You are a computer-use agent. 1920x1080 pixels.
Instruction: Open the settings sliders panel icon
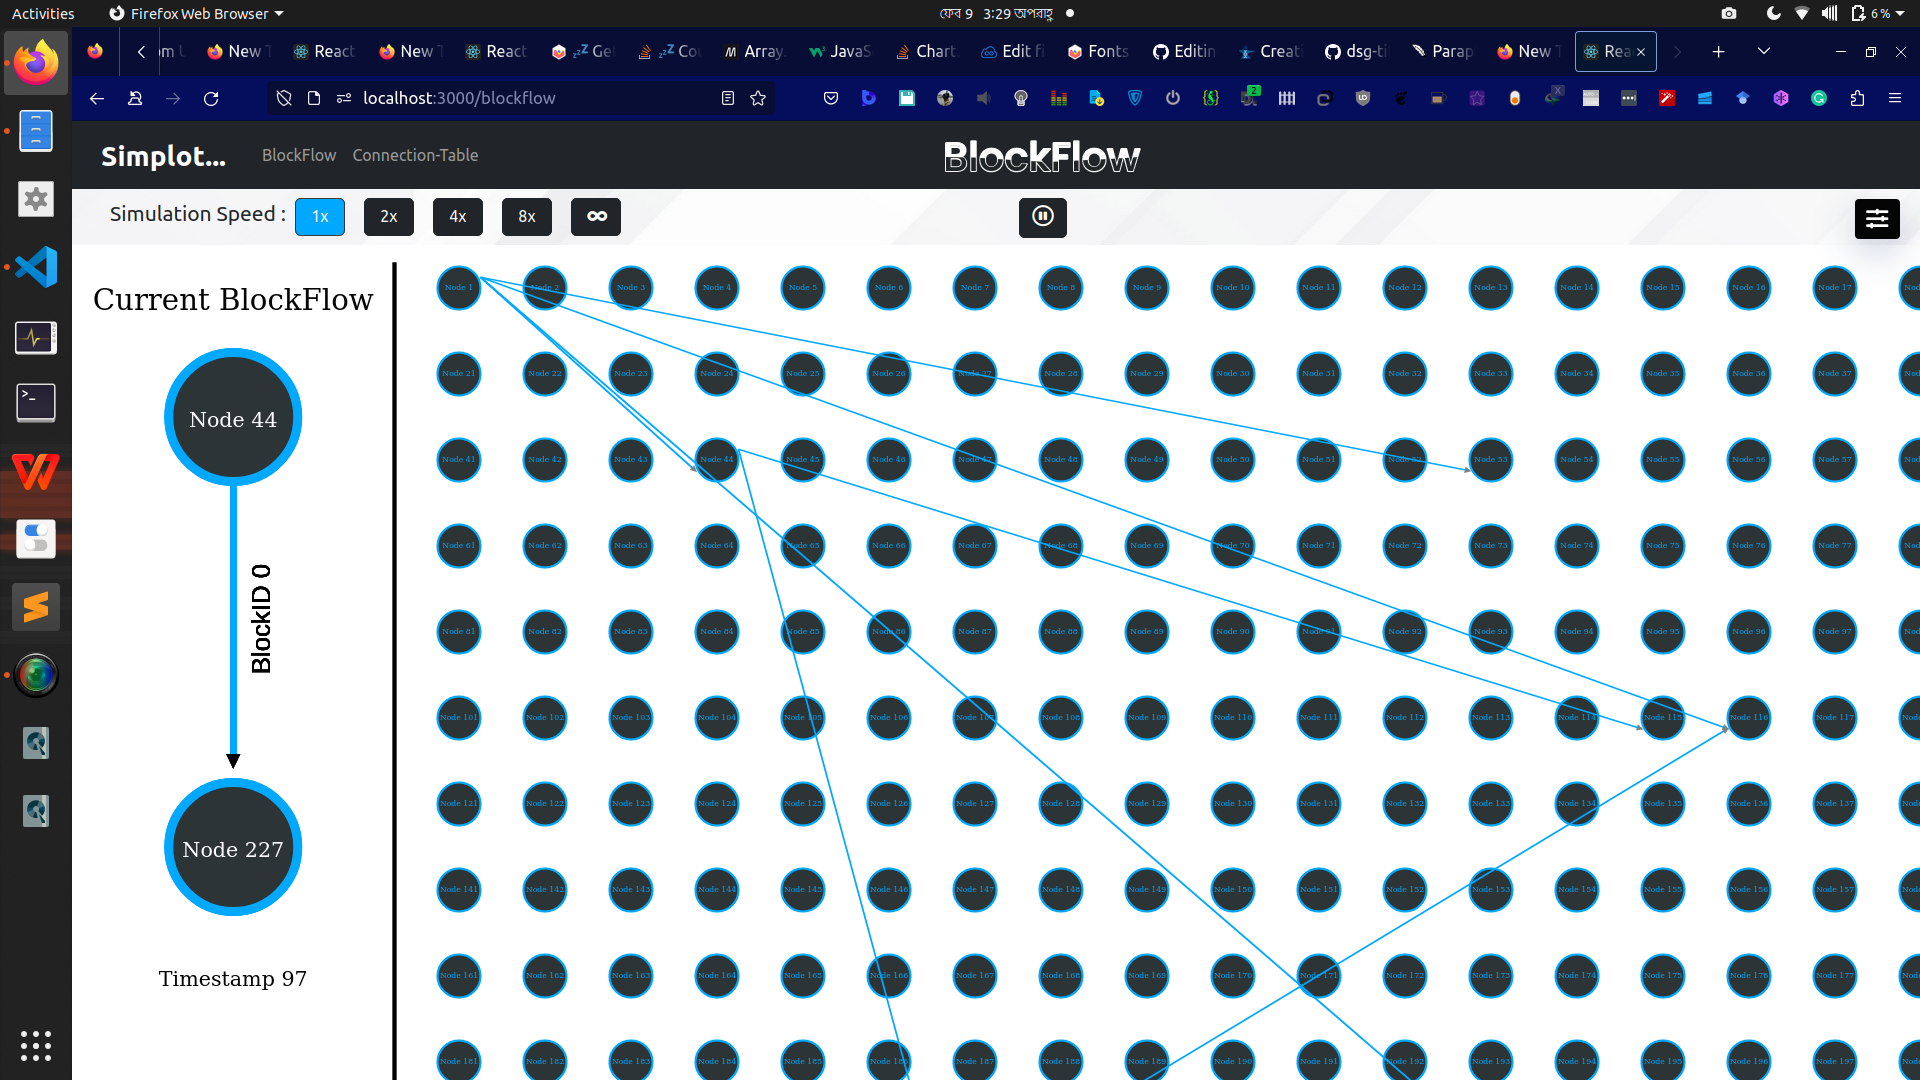tap(1876, 218)
